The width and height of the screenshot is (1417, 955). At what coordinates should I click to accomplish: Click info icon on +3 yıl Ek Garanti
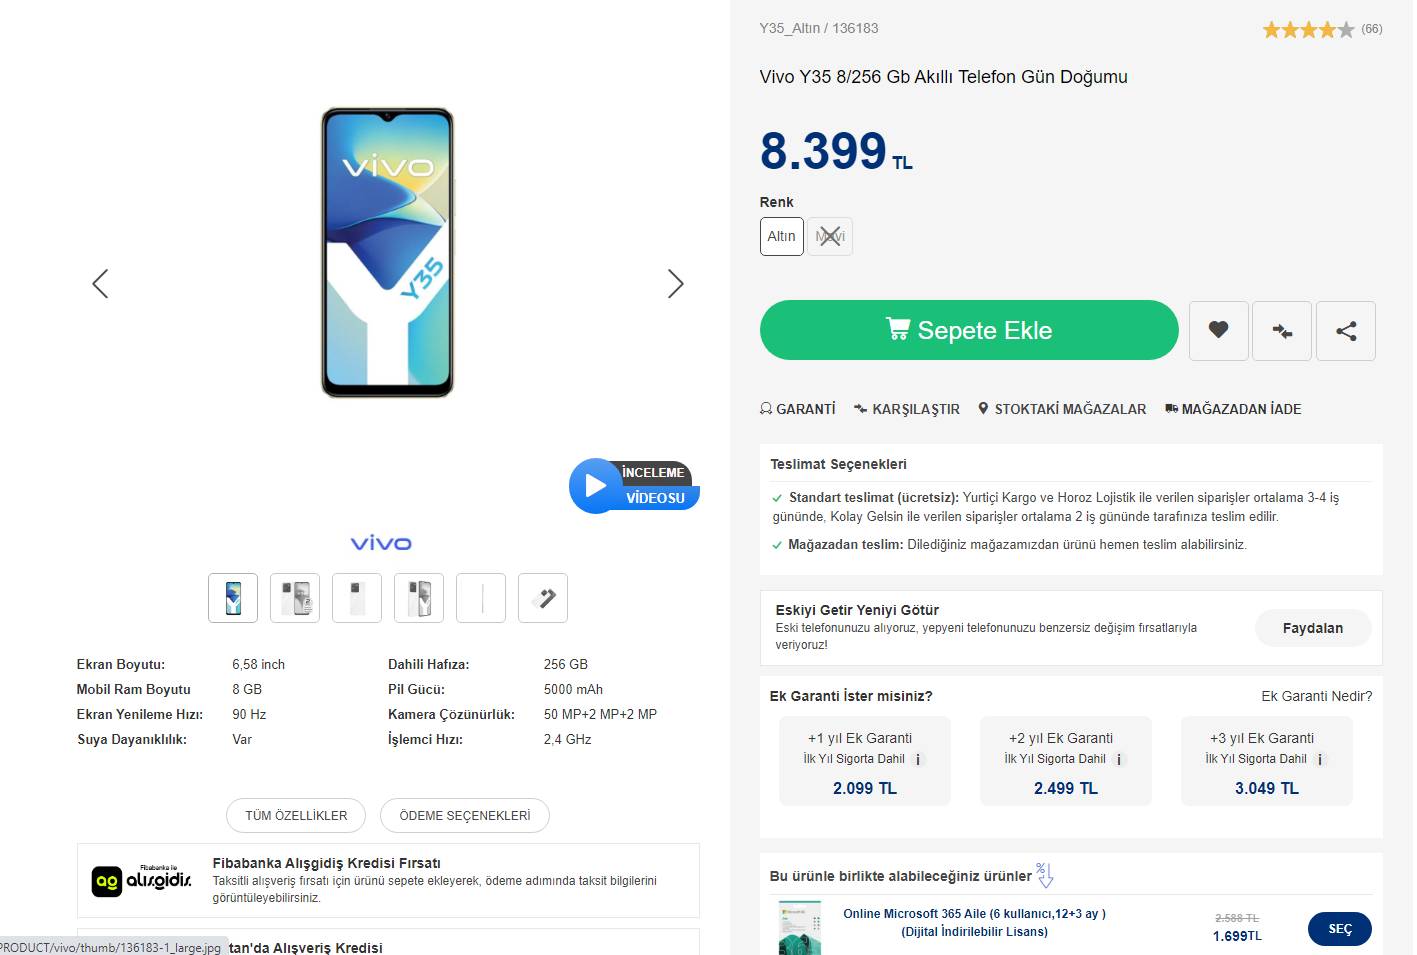(x=1320, y=759)
